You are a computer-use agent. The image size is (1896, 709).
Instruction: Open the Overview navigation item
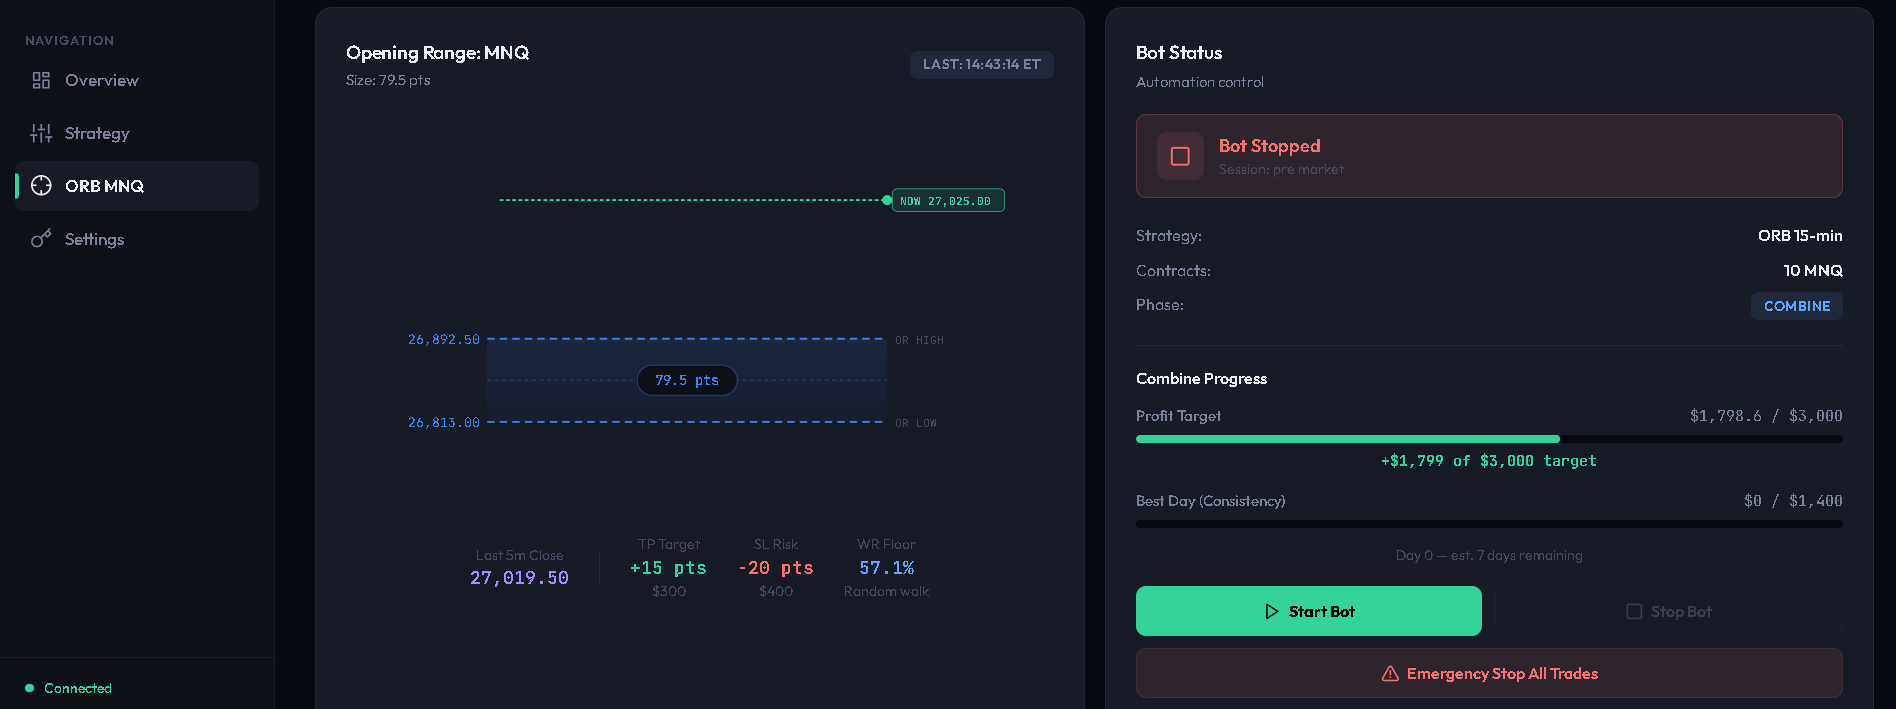point(137,80)
